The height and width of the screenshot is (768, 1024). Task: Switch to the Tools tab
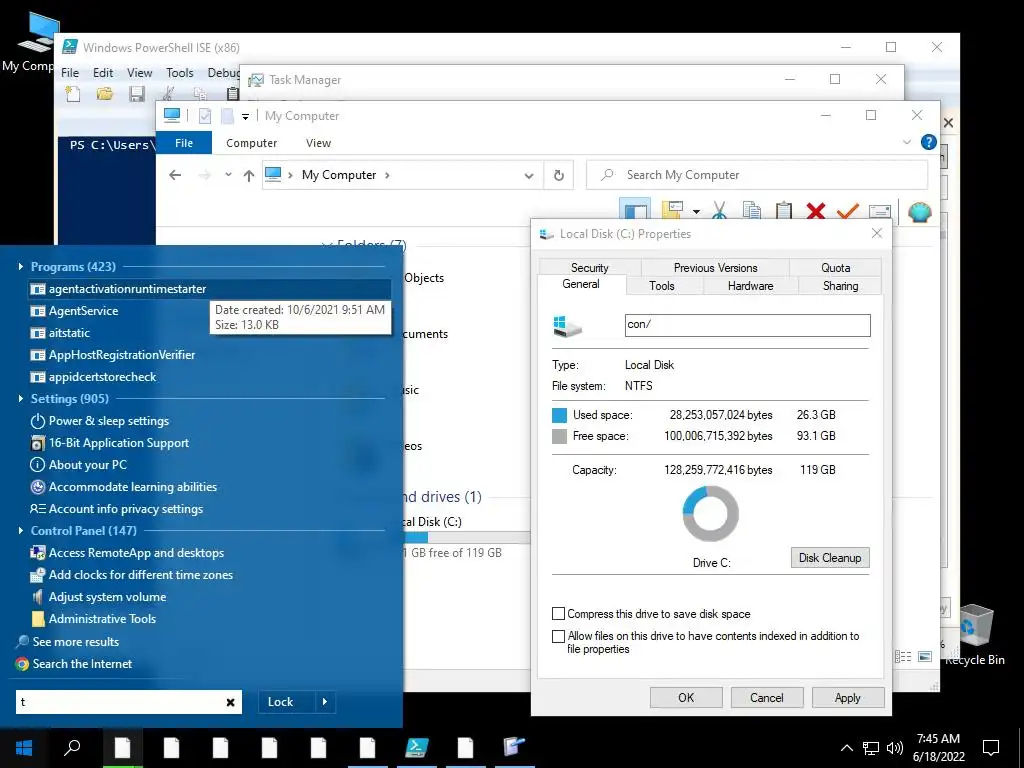pos(662,285)
